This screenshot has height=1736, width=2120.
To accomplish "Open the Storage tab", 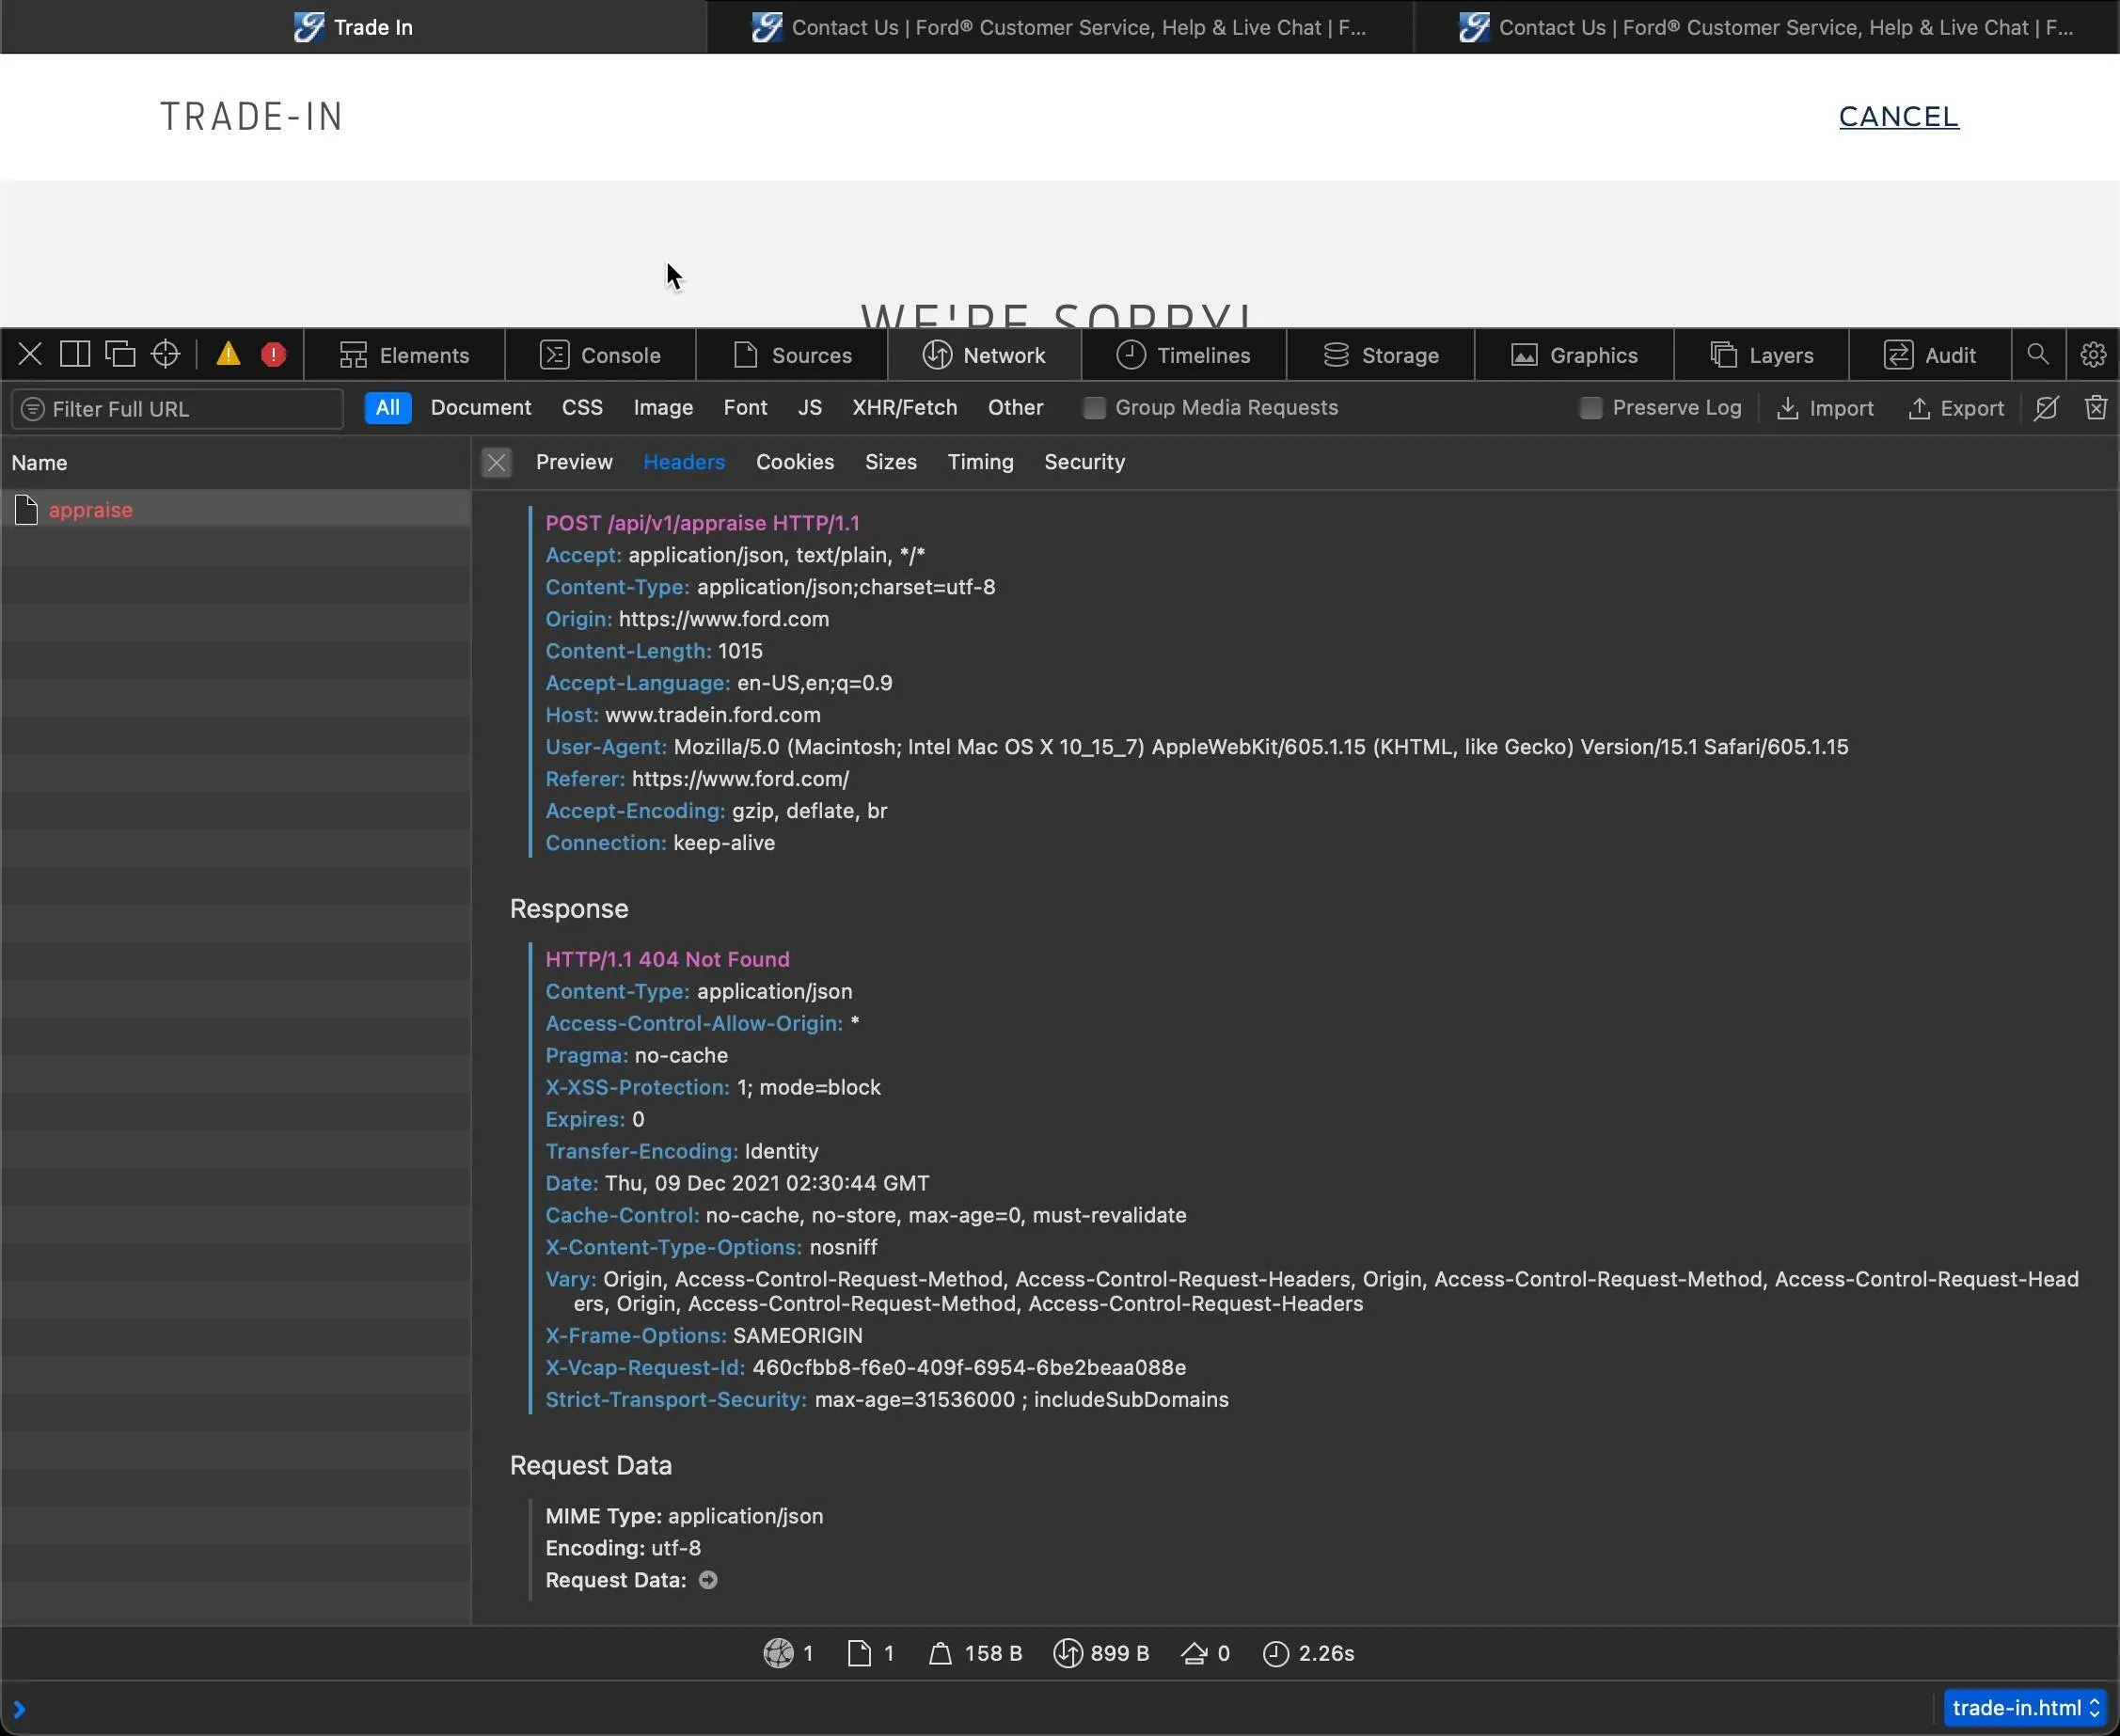I will coord(1380,355).
